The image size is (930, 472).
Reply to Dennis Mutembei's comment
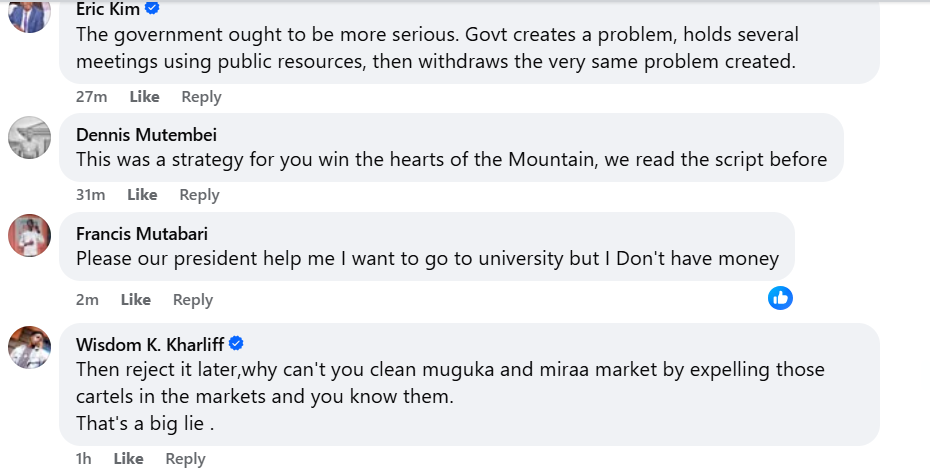click(199, 195)
